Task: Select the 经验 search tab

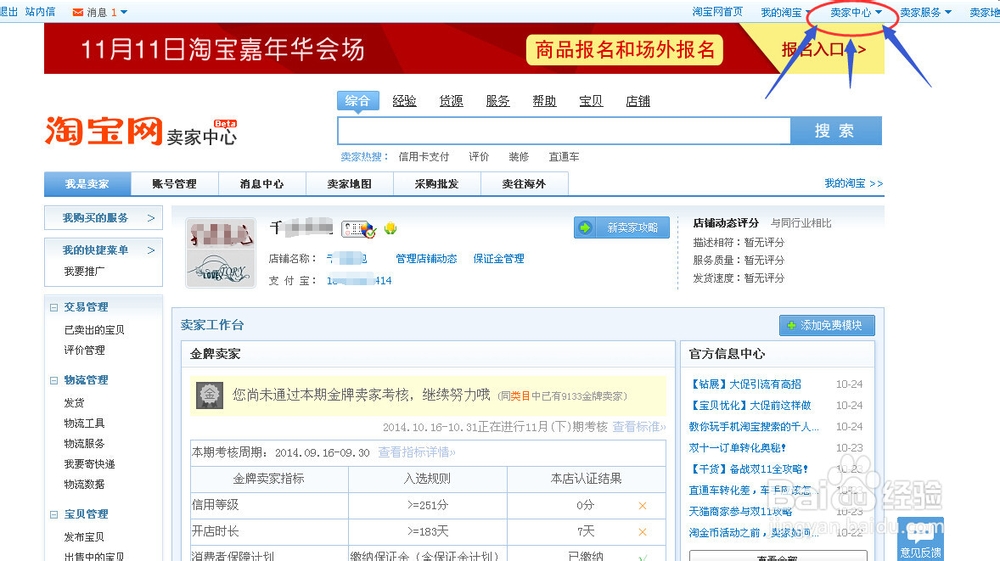Action: point(404,101)
